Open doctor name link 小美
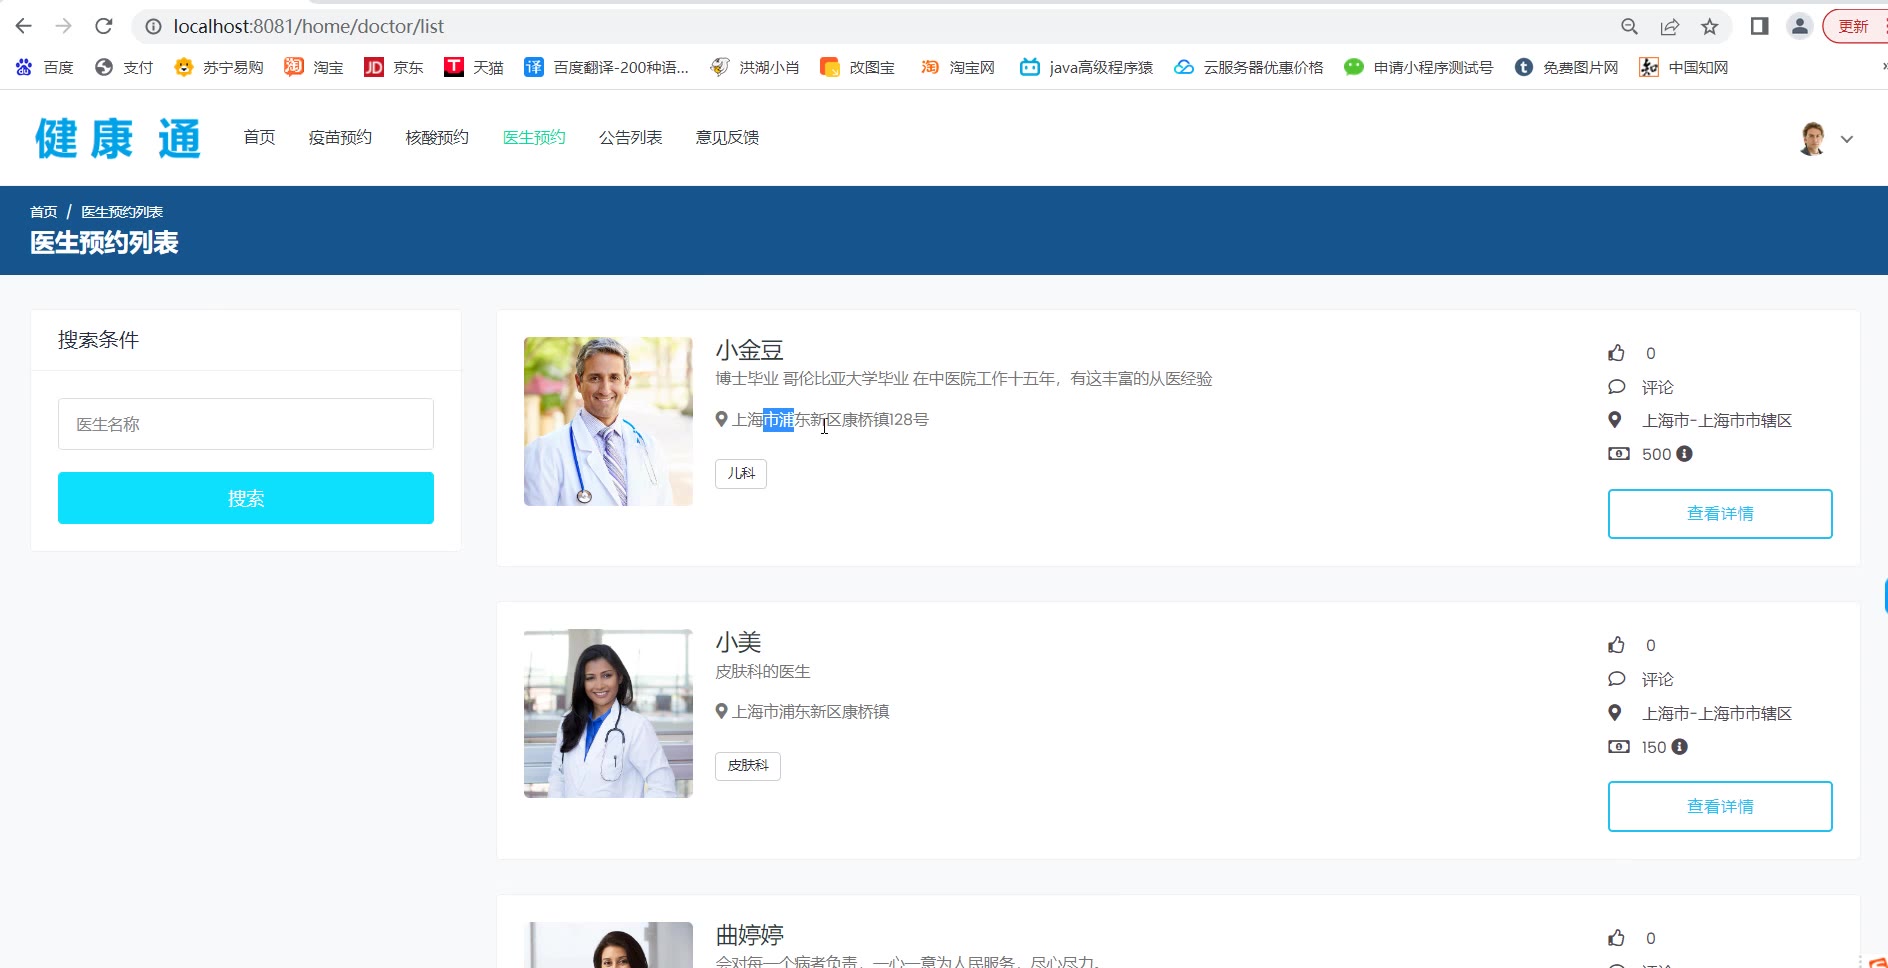 pyautogui.click(x=738, y=642)
